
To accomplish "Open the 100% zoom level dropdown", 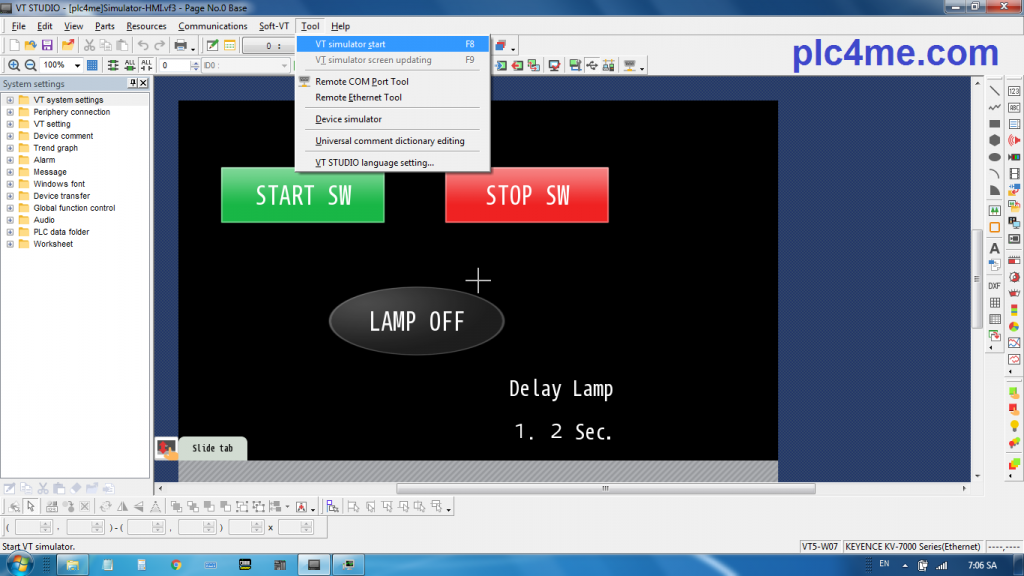I will point(76,65).
